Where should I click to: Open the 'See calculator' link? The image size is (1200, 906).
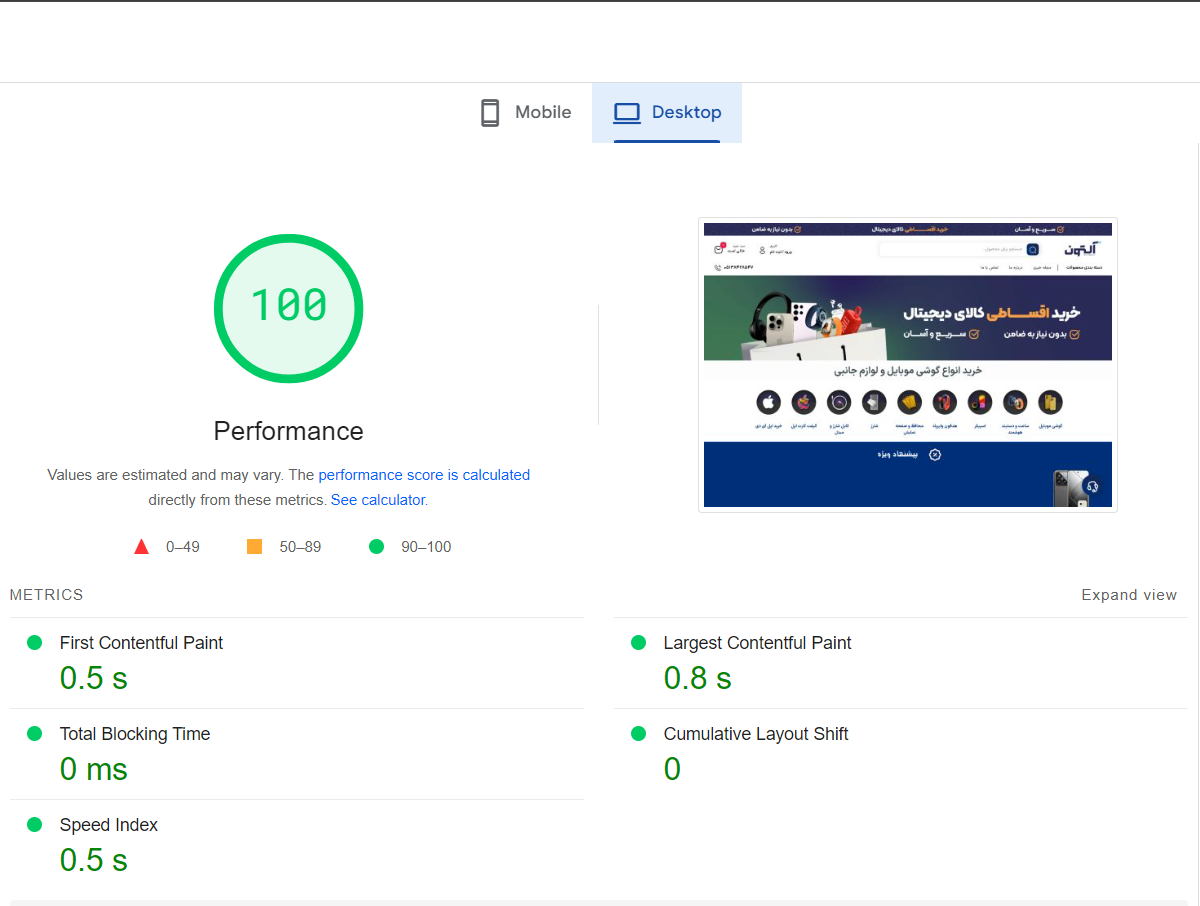pos(378,500)
